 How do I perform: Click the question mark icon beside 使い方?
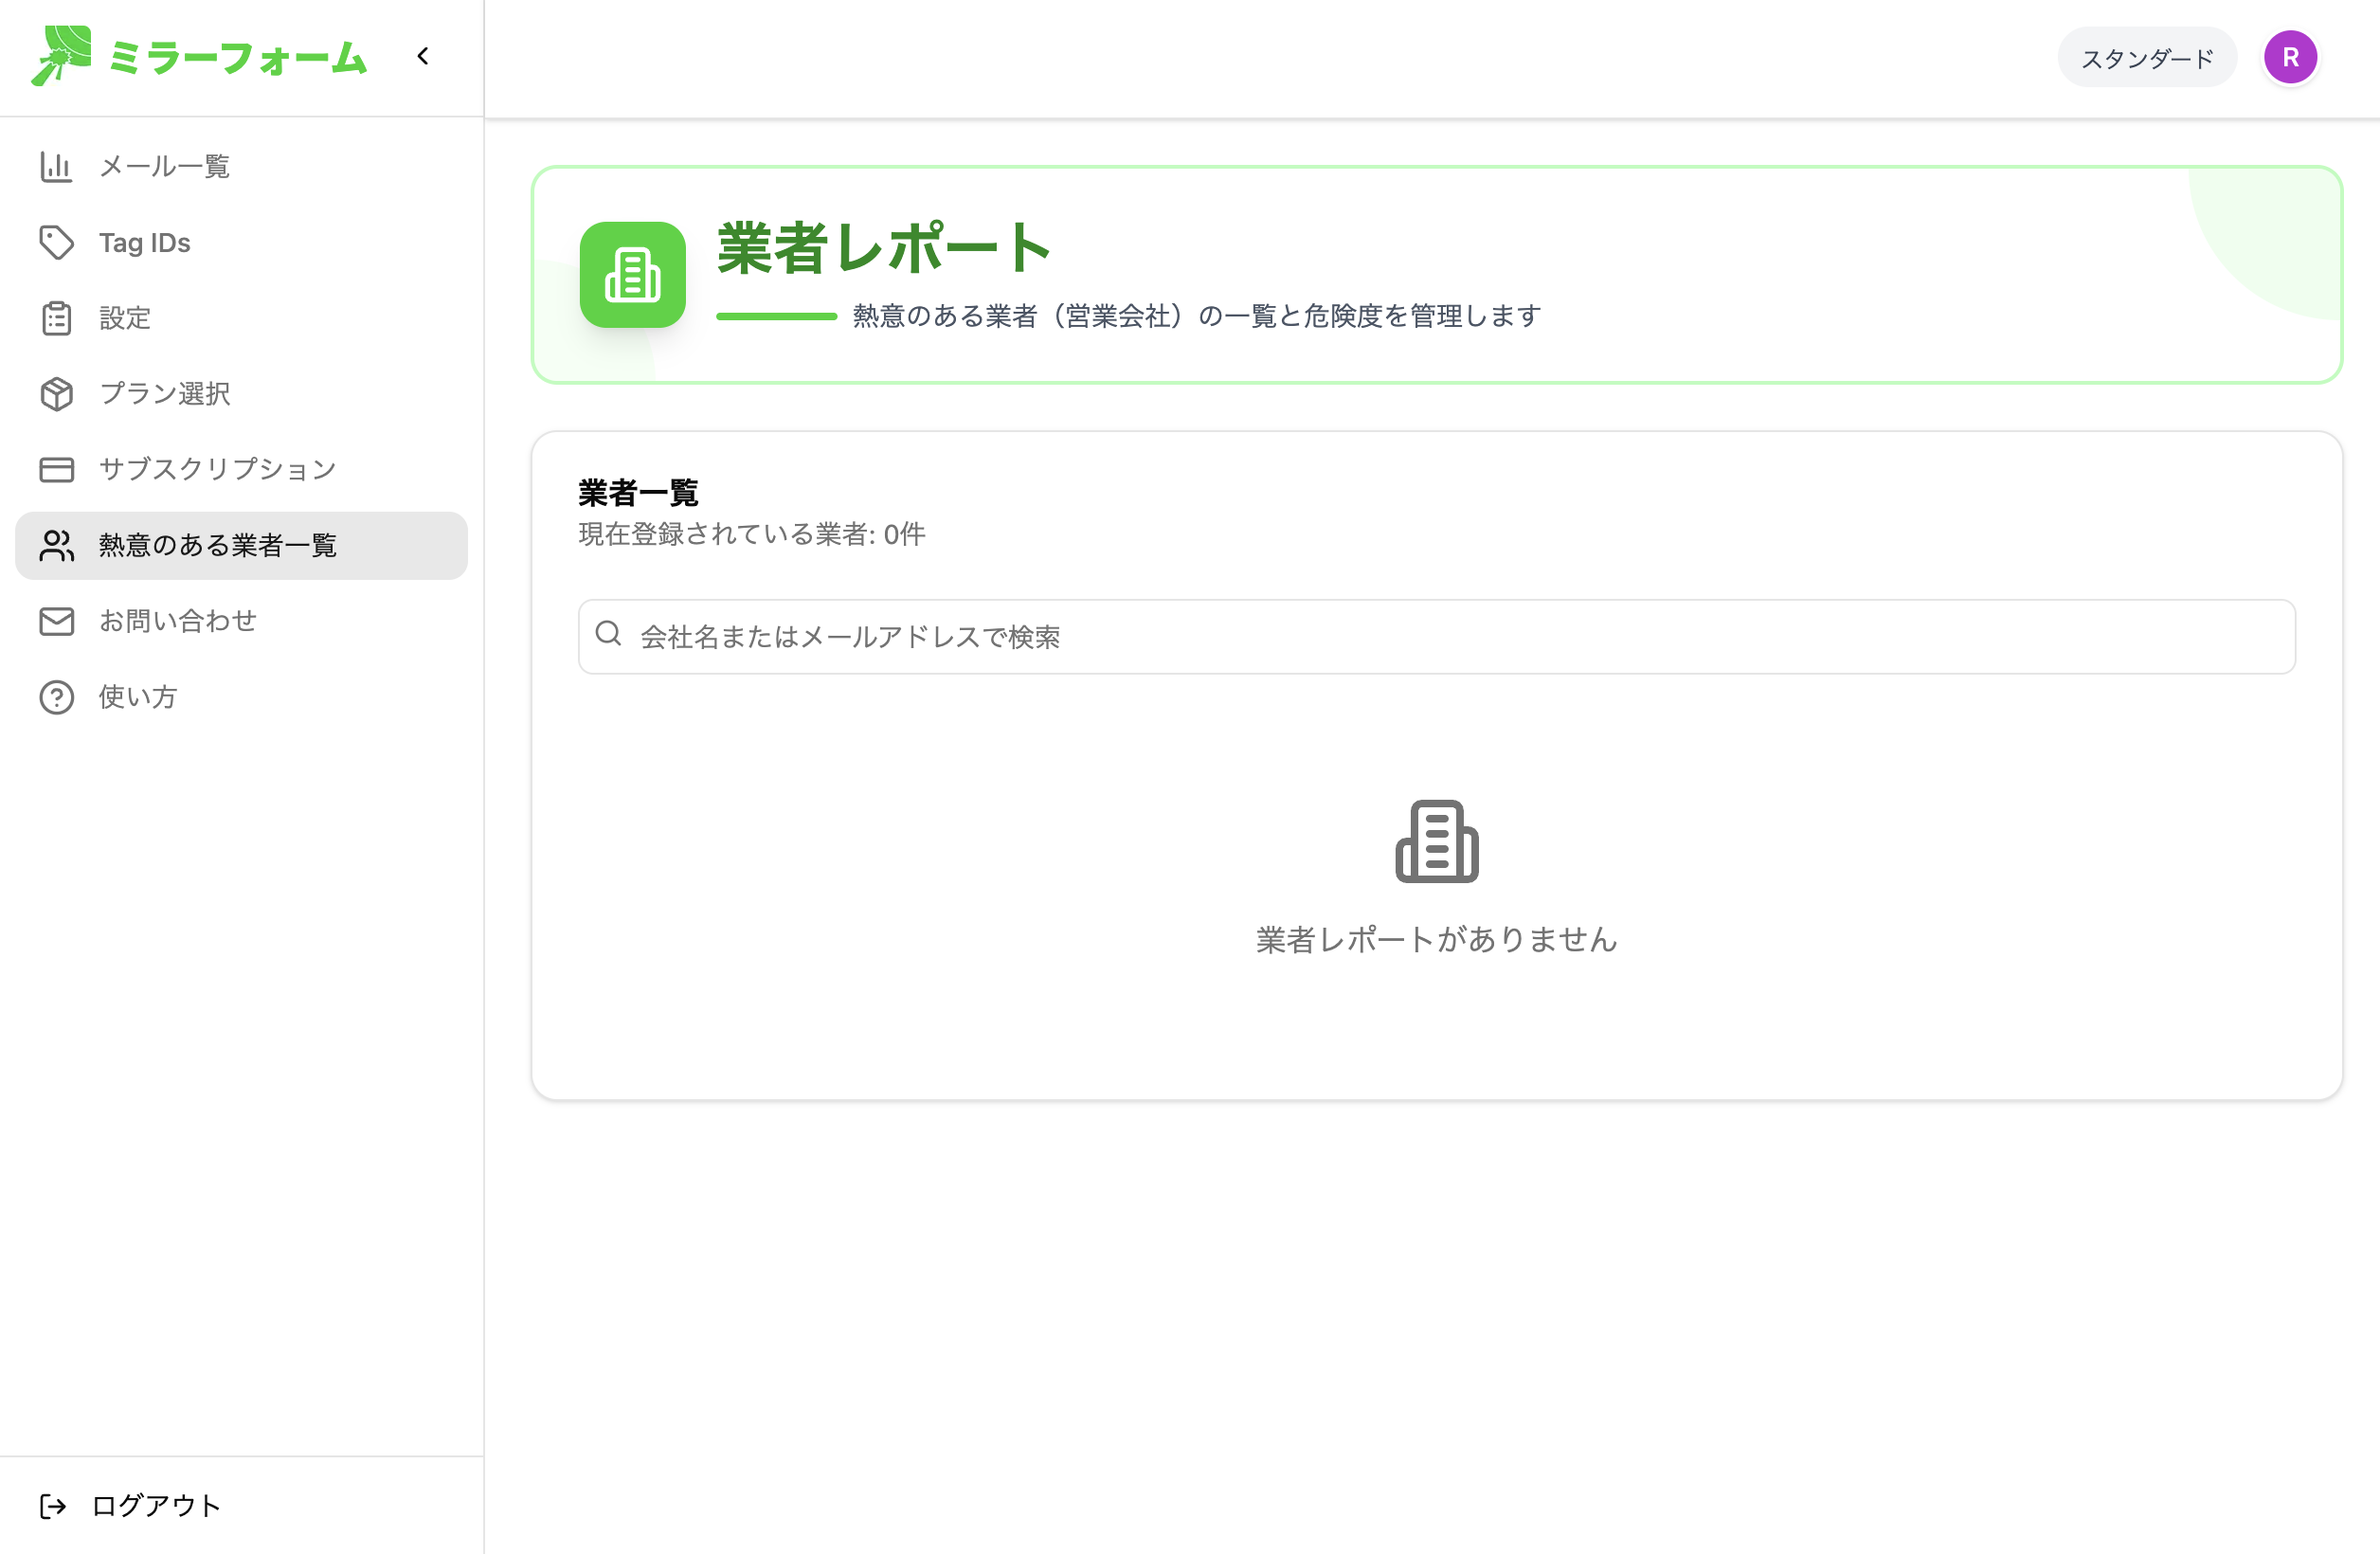coord(56,697)
